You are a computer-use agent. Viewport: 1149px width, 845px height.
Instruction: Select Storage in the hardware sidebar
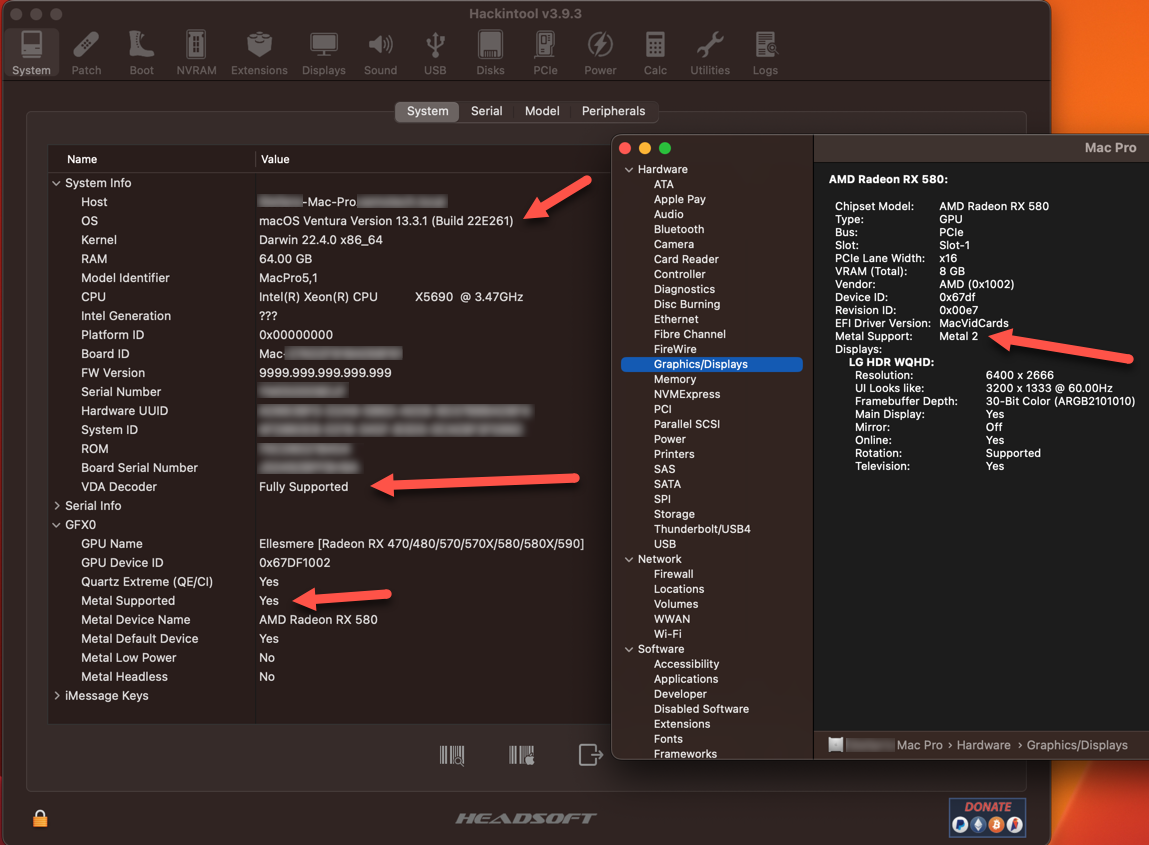[x=674, y=514]
